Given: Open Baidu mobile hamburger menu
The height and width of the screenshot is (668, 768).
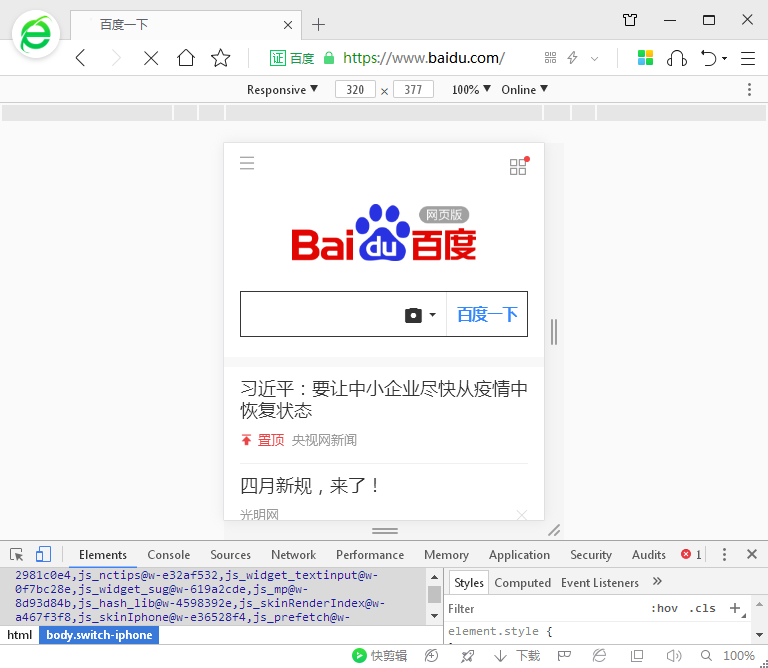Looking at the screenshot, I should (247, 163).
